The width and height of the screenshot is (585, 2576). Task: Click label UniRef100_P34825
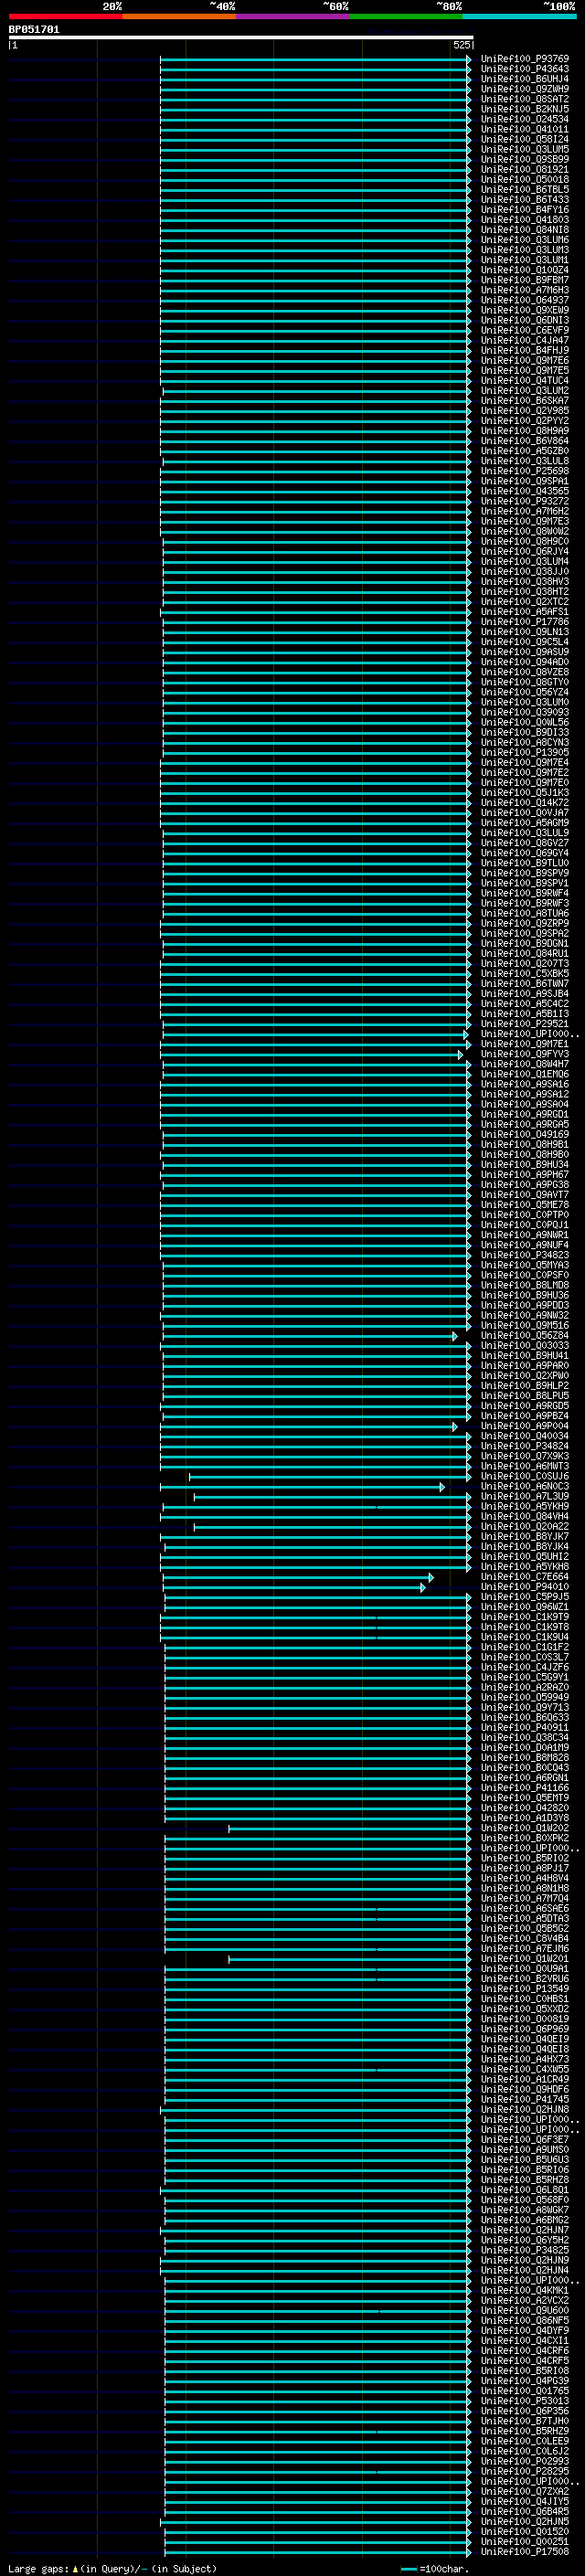[x=524, y=2251]
